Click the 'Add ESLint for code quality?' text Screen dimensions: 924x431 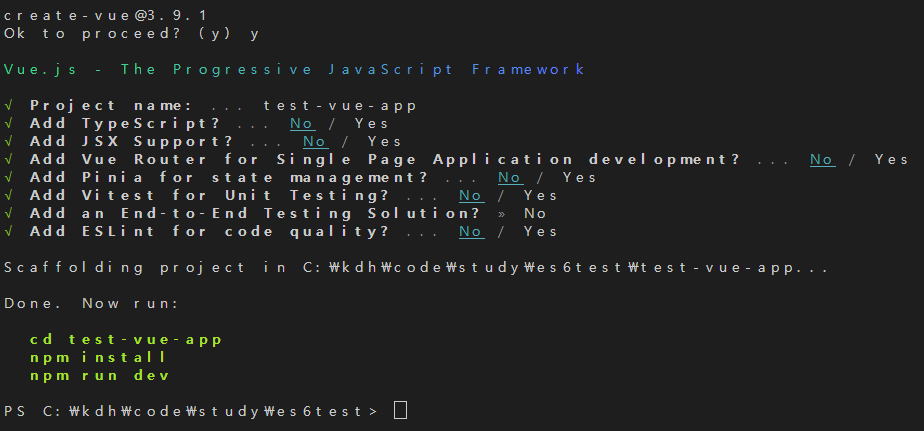pyautogui.click(x=209, y=232)
